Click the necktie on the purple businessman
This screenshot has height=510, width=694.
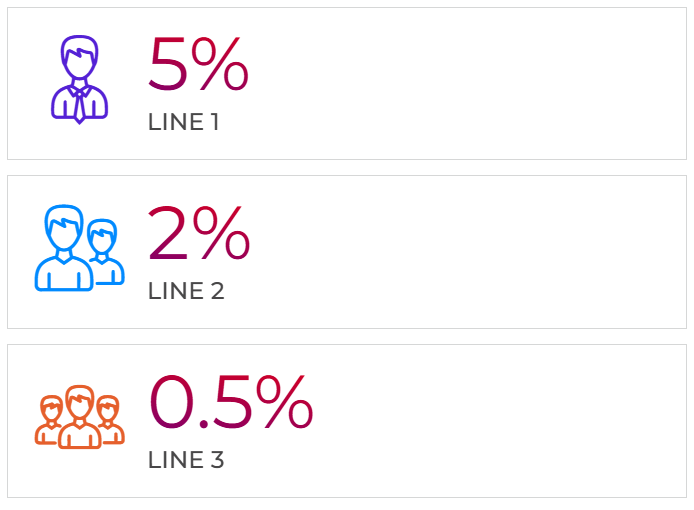pos(79,104)
